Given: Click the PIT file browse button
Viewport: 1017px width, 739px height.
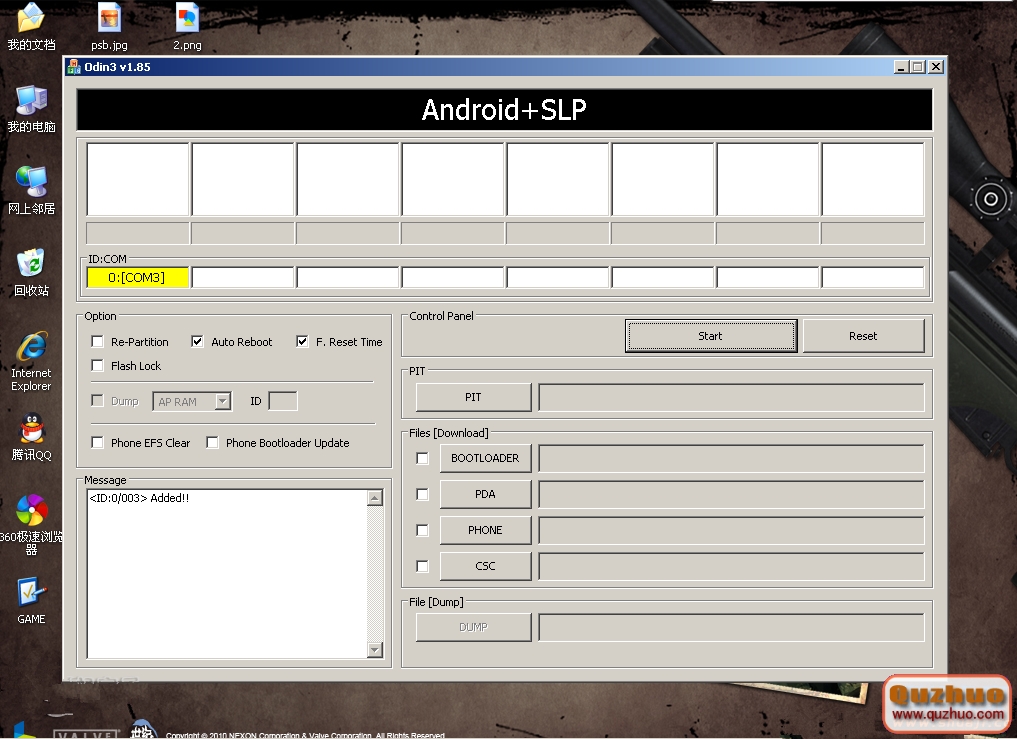Looking at the screenshot, I should click(473, 397).
